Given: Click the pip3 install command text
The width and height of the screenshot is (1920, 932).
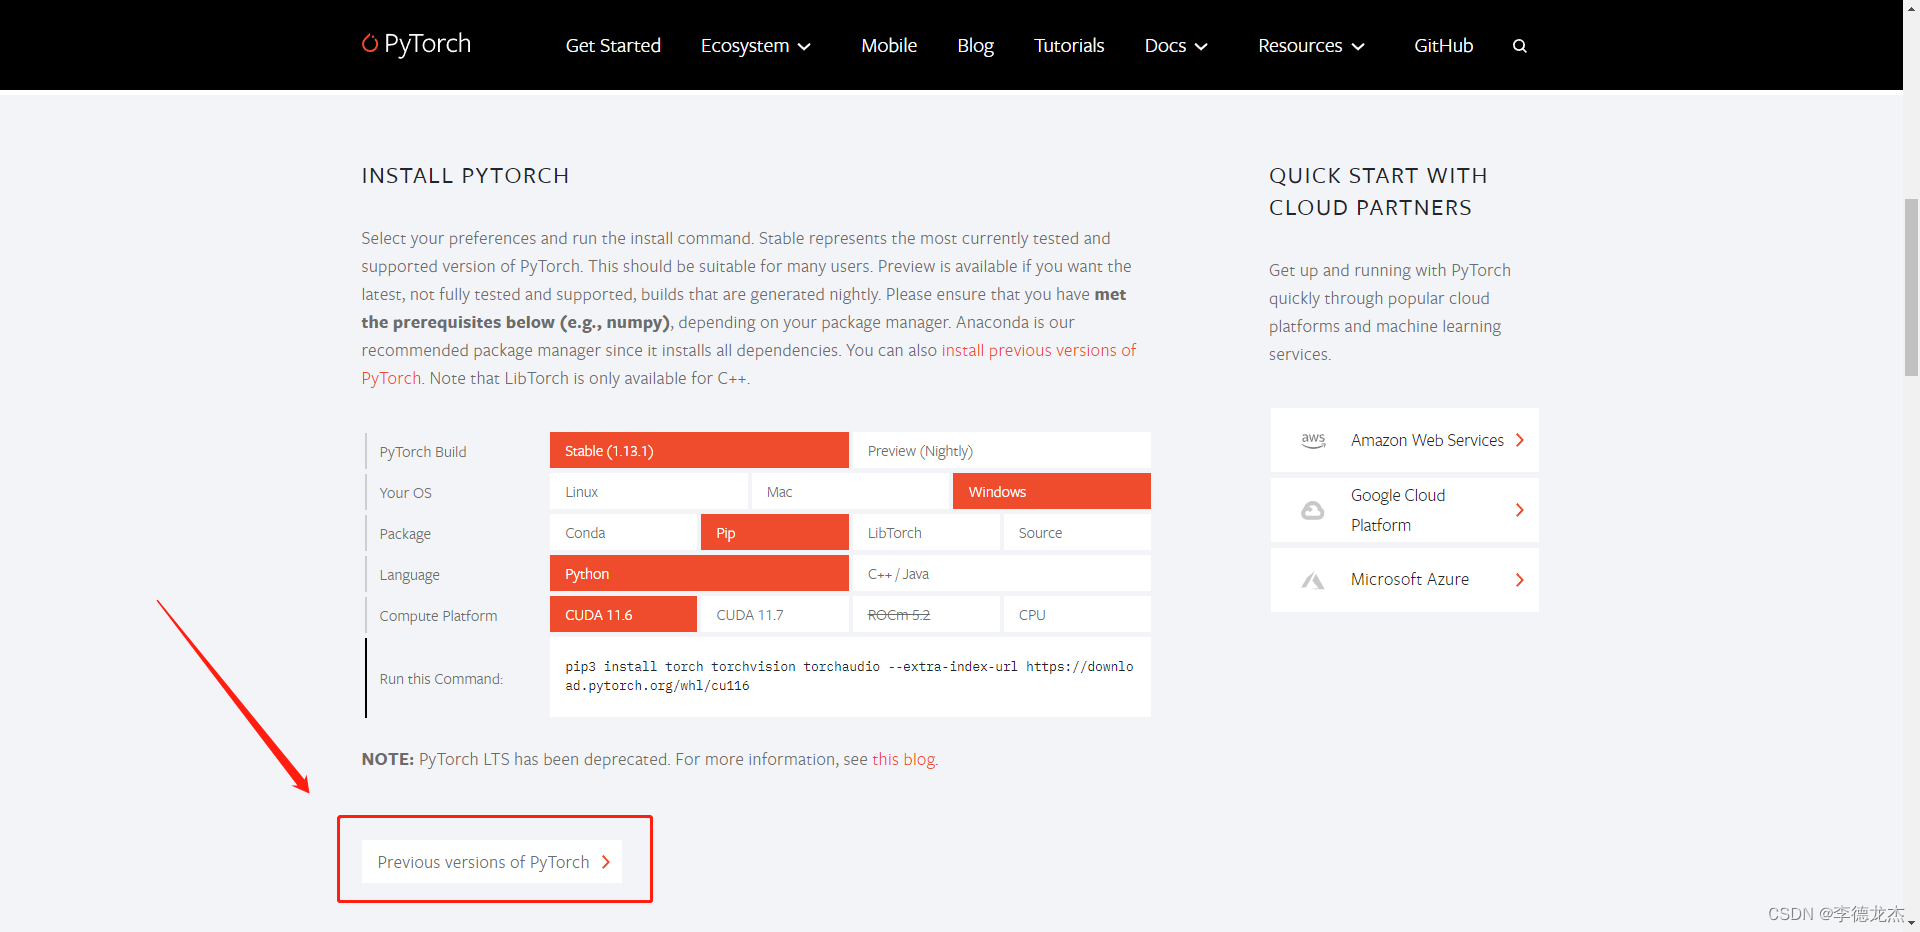Looking at the screenshot, I should 849,676.
